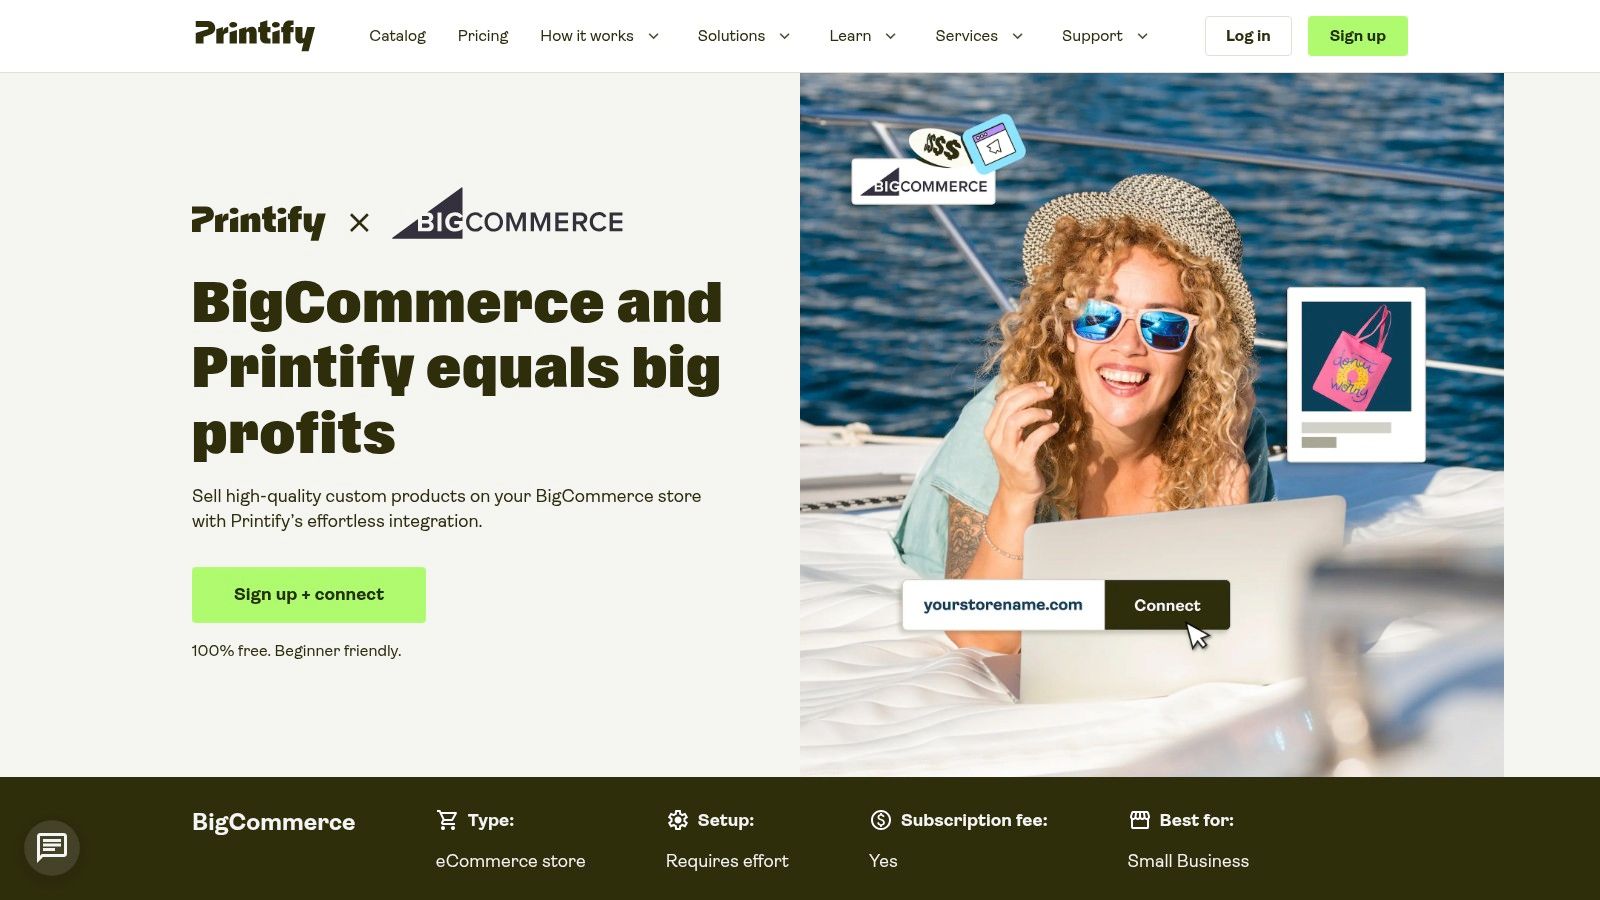Screen dimensions: 1600x900
Task: Click the gear icon next to Setup
Action: point(678,820)
